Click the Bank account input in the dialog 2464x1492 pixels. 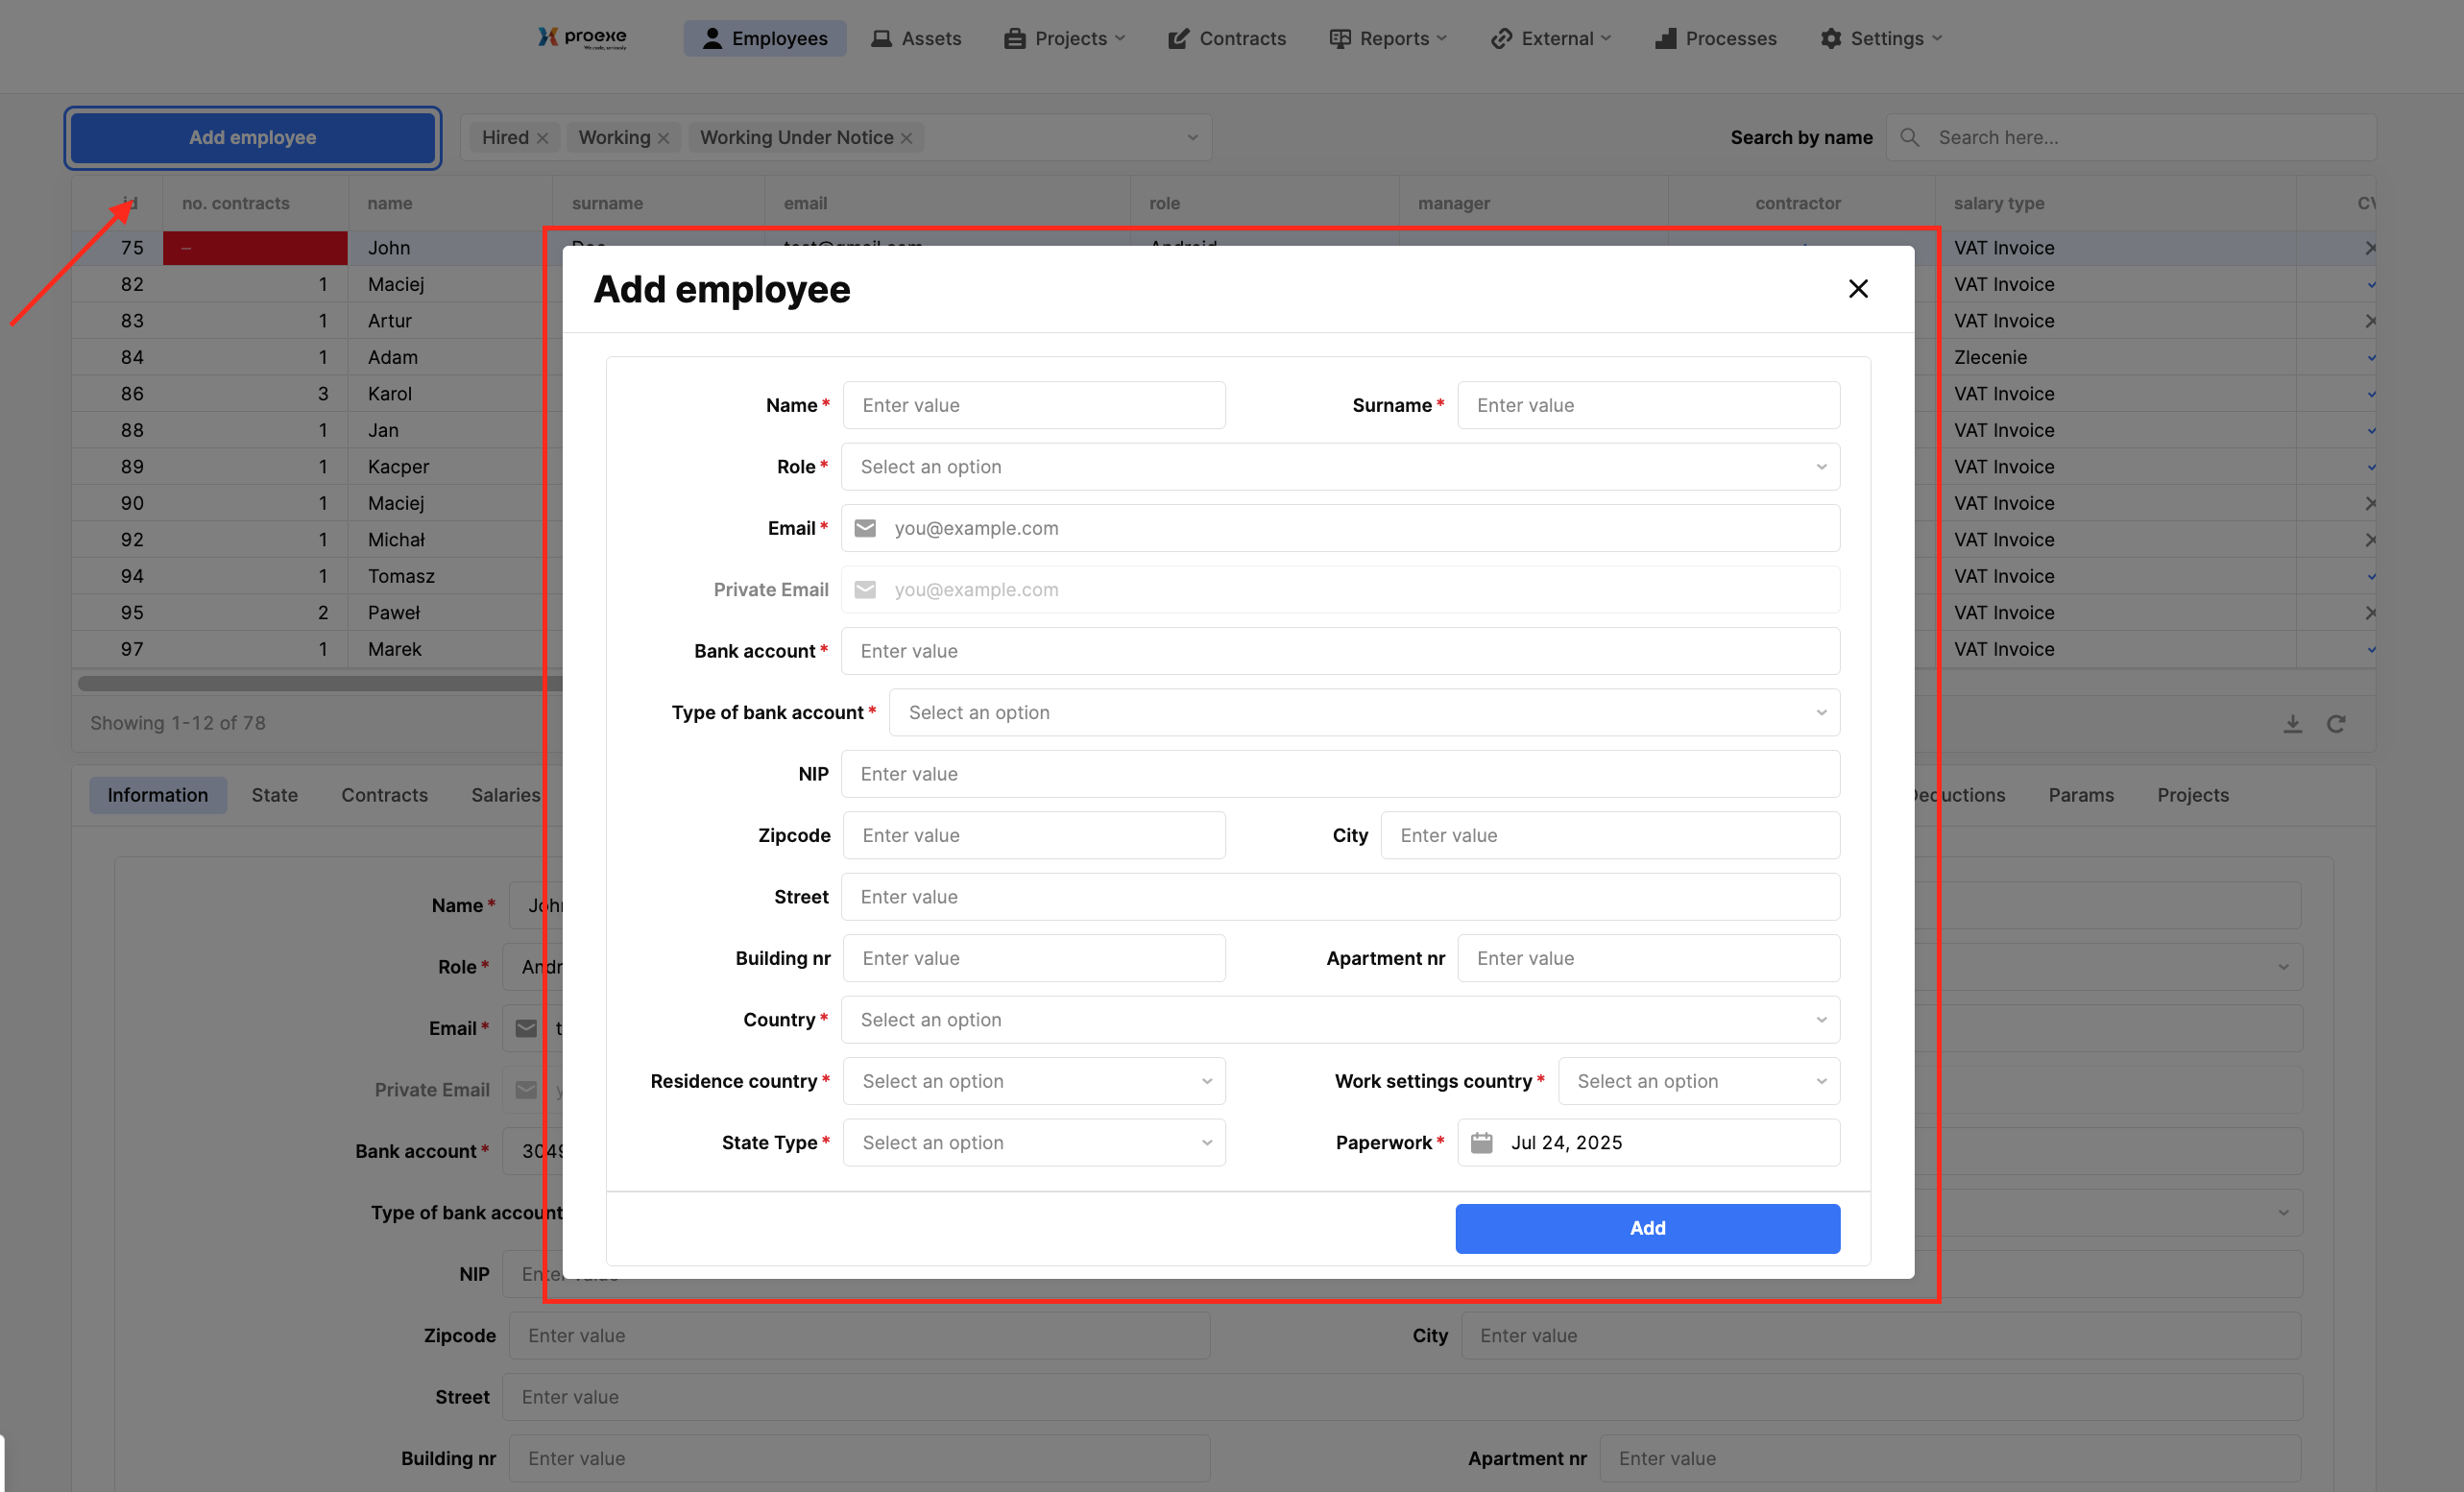[x=1339, y=651]
